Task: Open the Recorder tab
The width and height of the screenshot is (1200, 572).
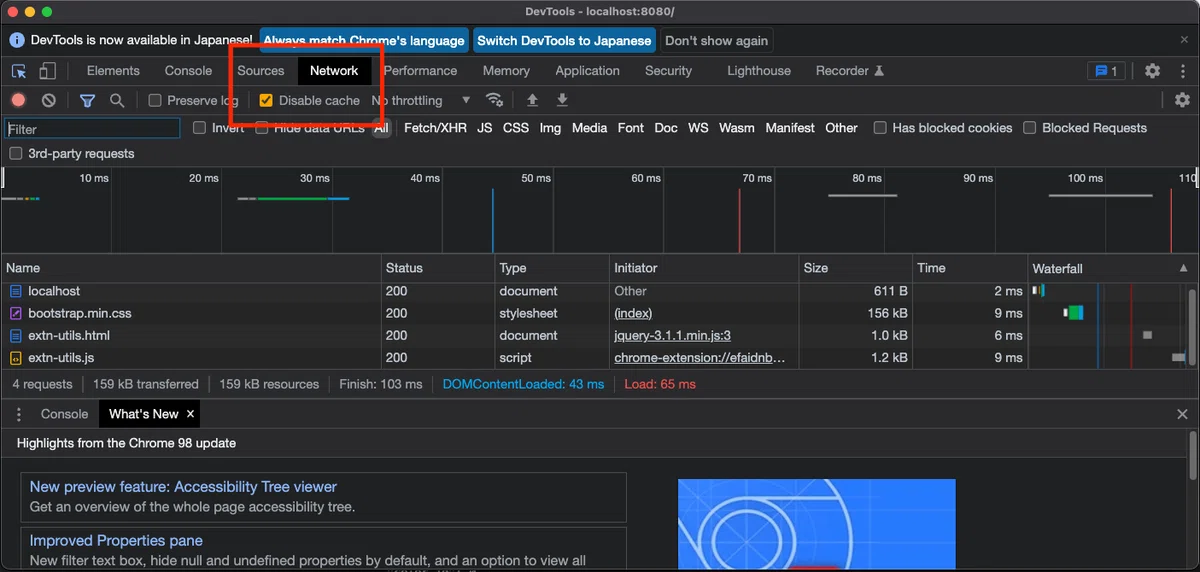Action: (850, 71)
